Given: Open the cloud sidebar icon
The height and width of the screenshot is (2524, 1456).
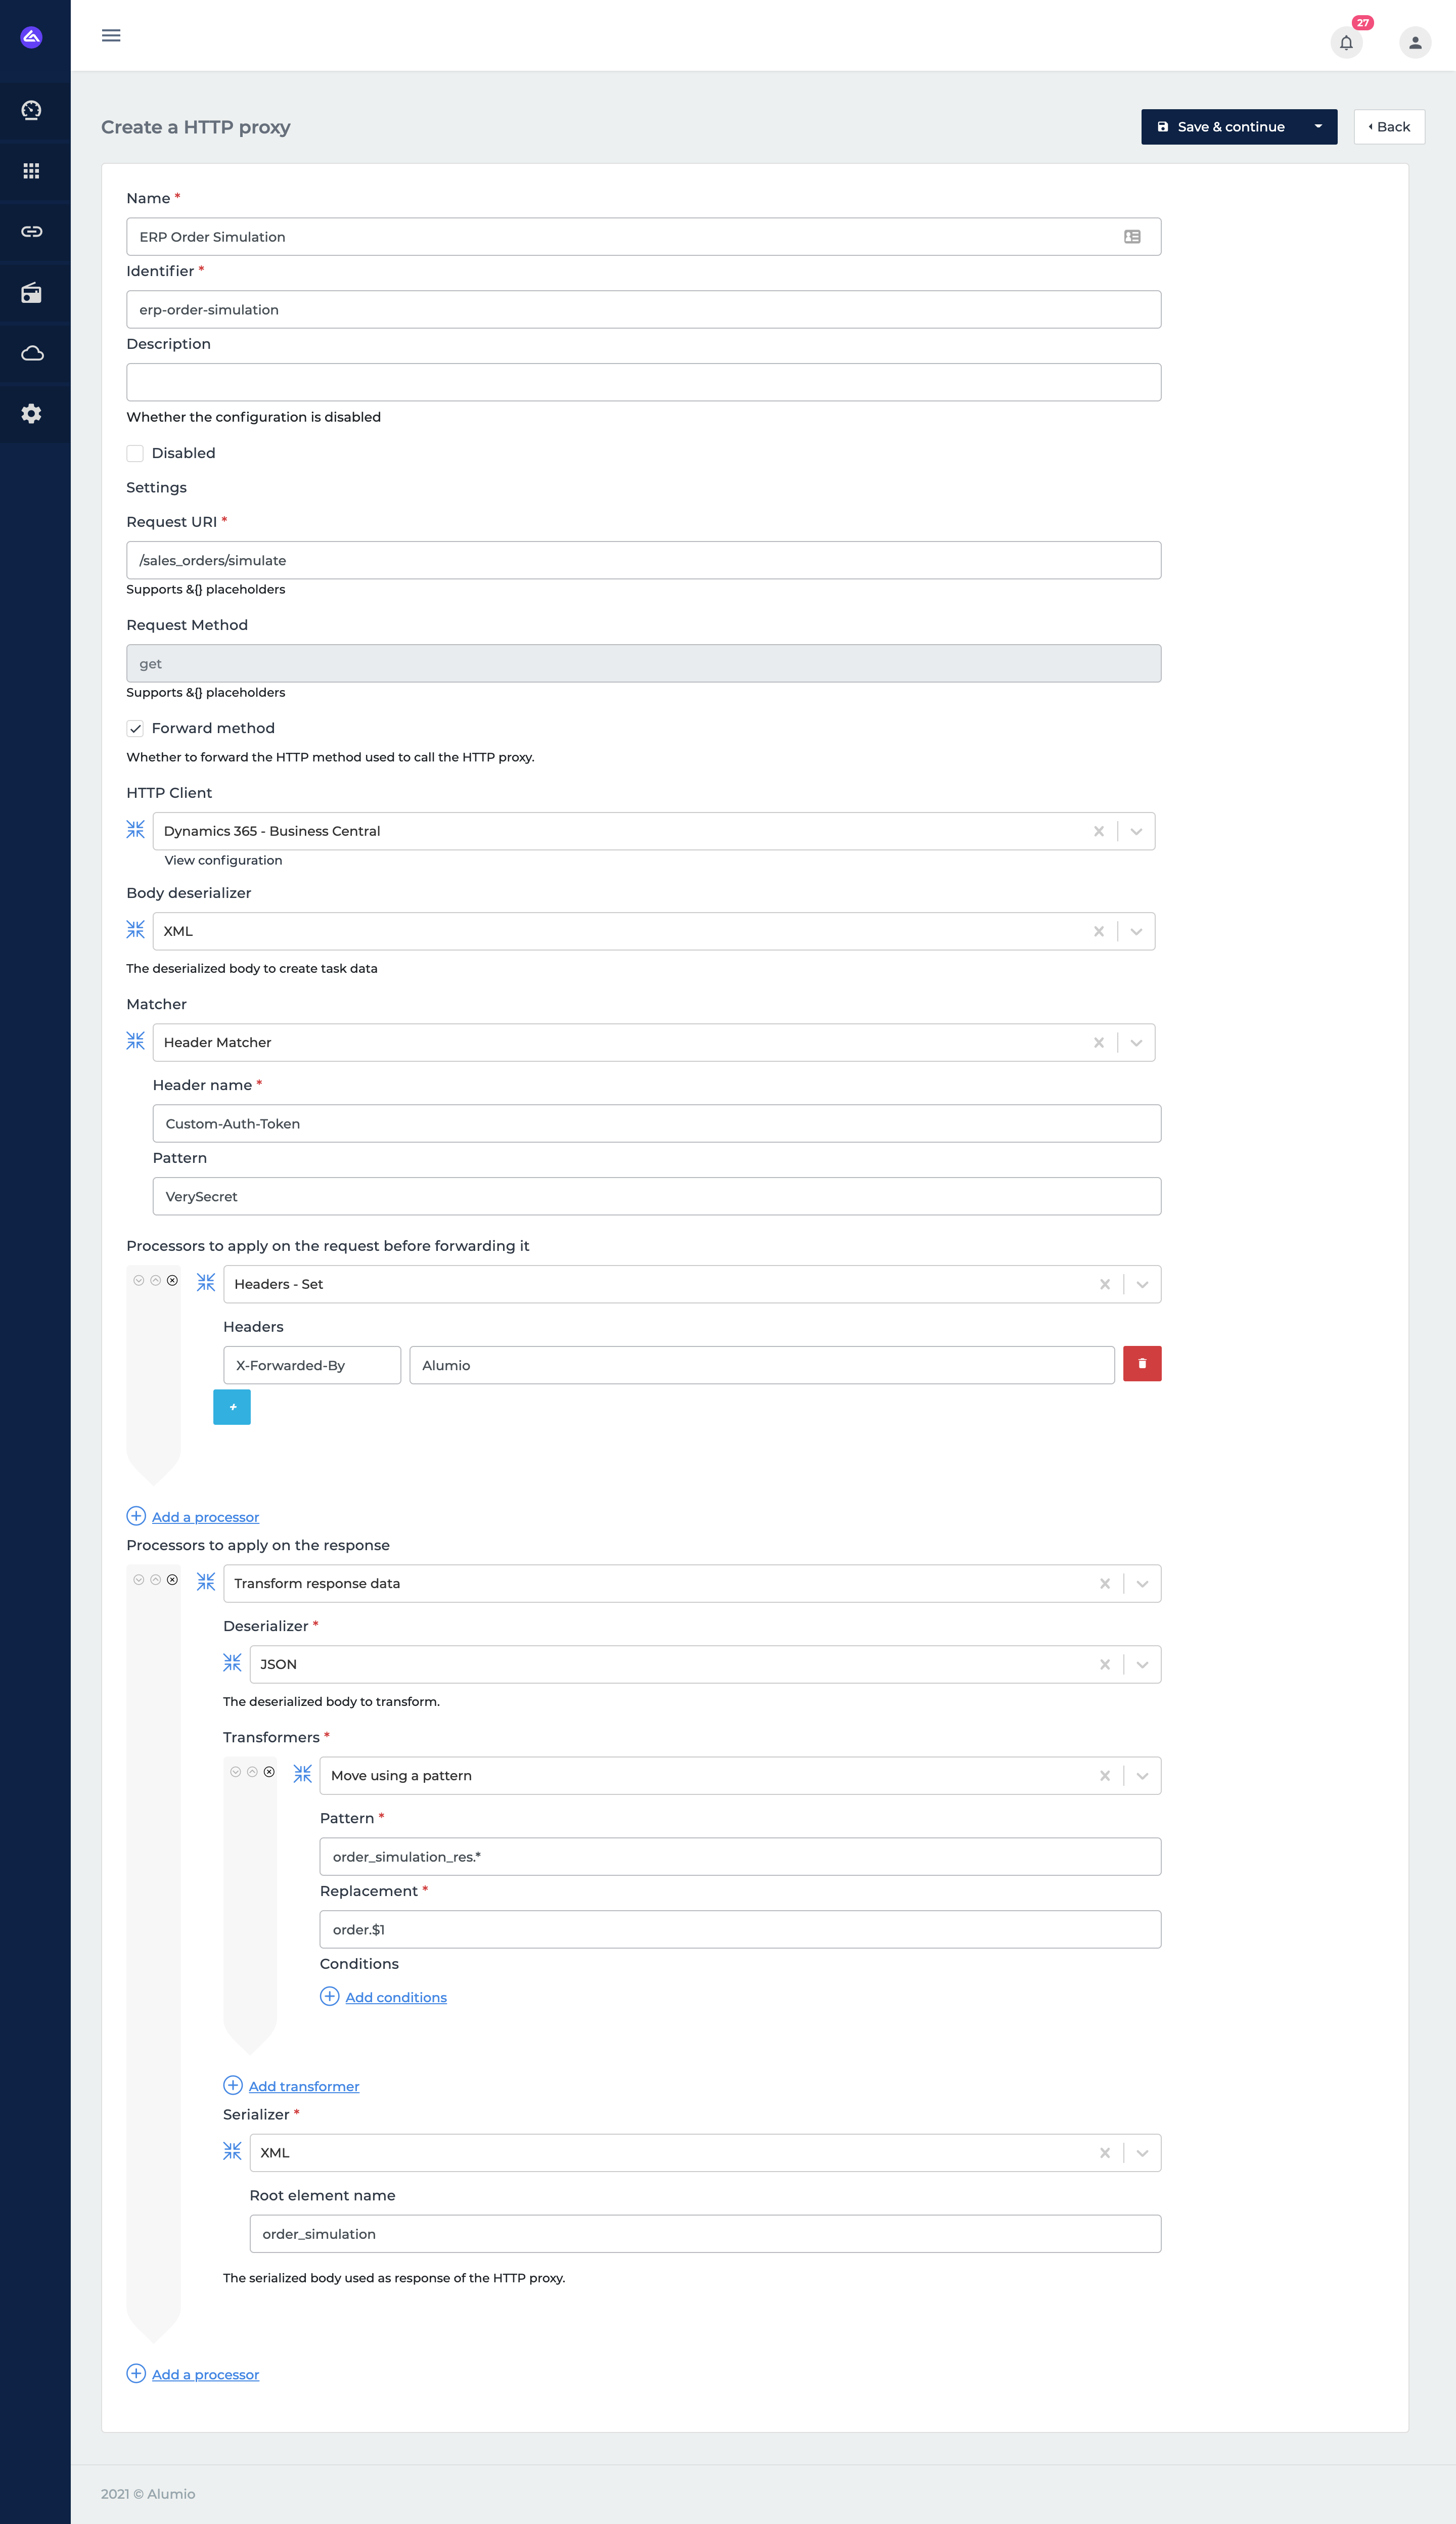Looking at the screenshot, I should pyautogui.click(x=32, y=353).
